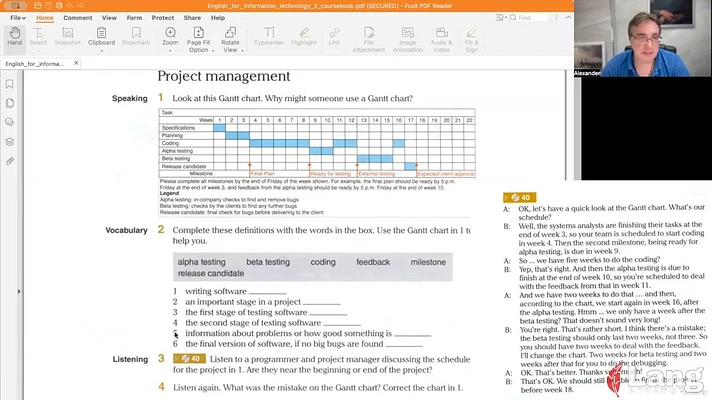The image size is (712, 400).
Task: Expand the Select tool dropdown arrow
Action: pyautogui.click(x=38, y=51)
